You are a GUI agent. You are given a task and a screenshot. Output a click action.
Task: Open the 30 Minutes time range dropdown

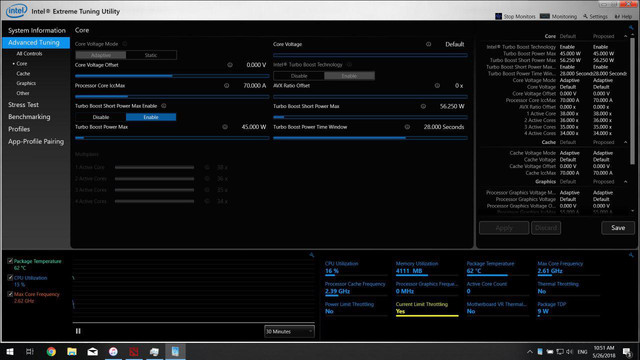289,331
